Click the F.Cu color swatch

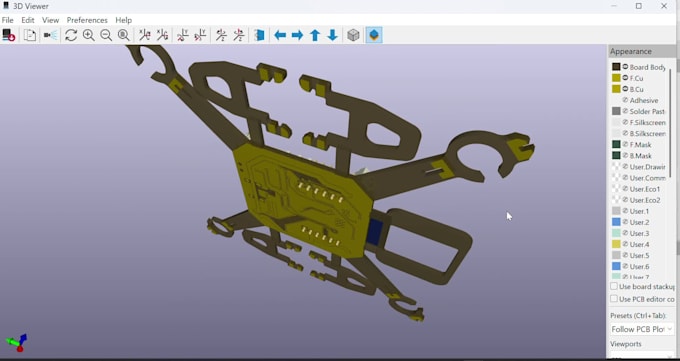coord(616,78)
